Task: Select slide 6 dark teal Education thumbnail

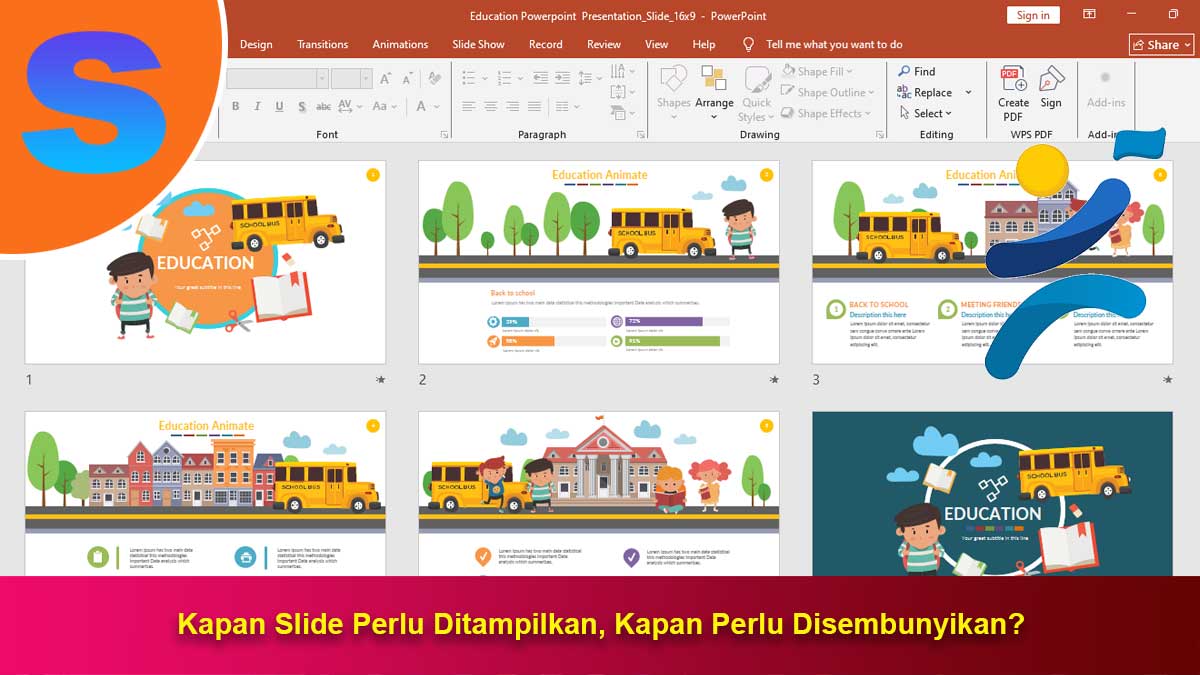Action: click(x=992, y=494)
